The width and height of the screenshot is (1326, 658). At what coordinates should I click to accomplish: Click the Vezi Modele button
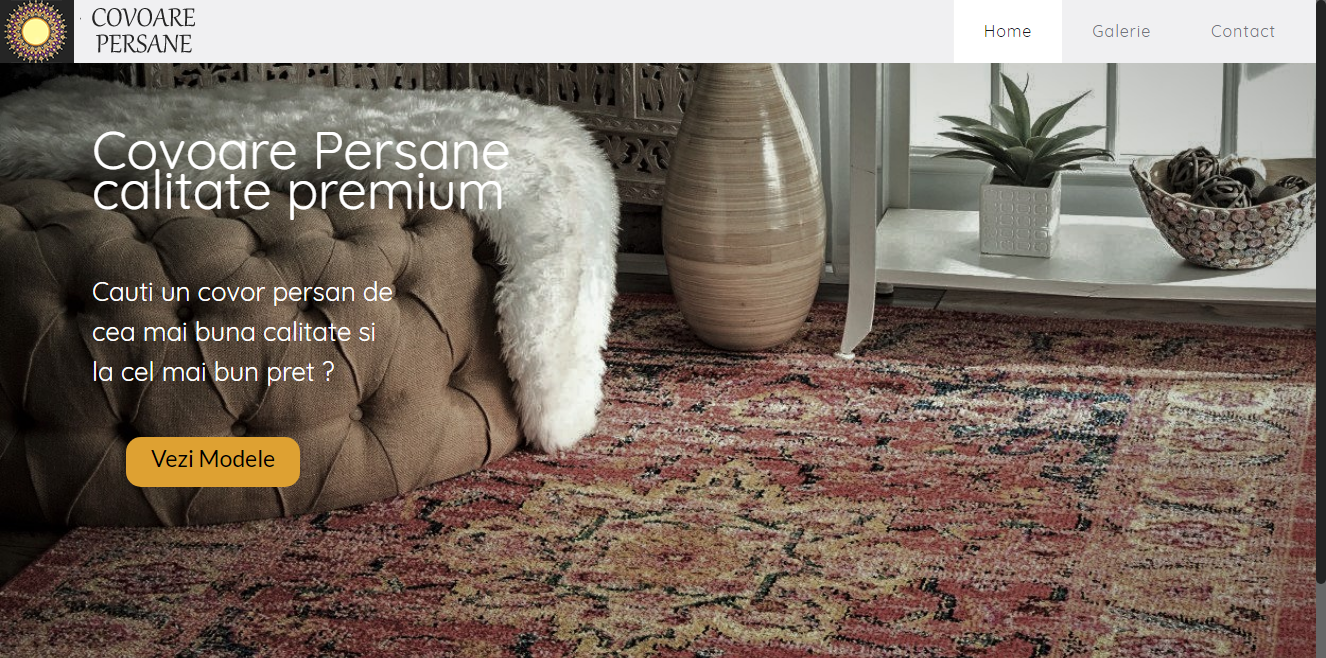coord(213,461)
